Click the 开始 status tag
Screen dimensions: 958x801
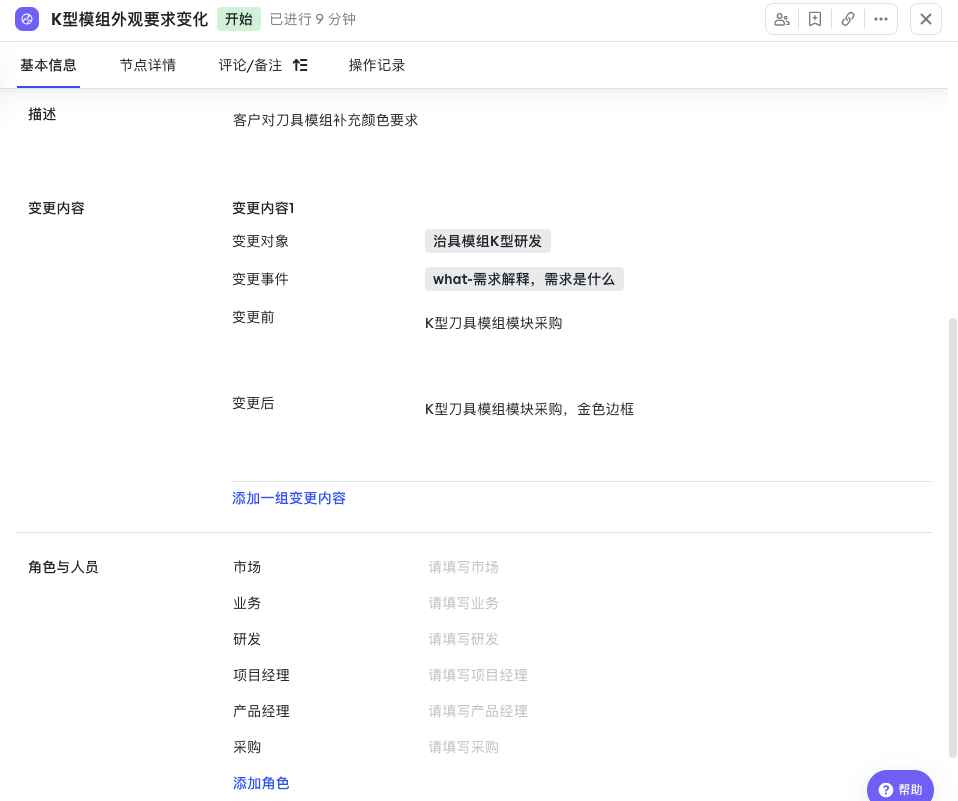[x=239, y=19]
